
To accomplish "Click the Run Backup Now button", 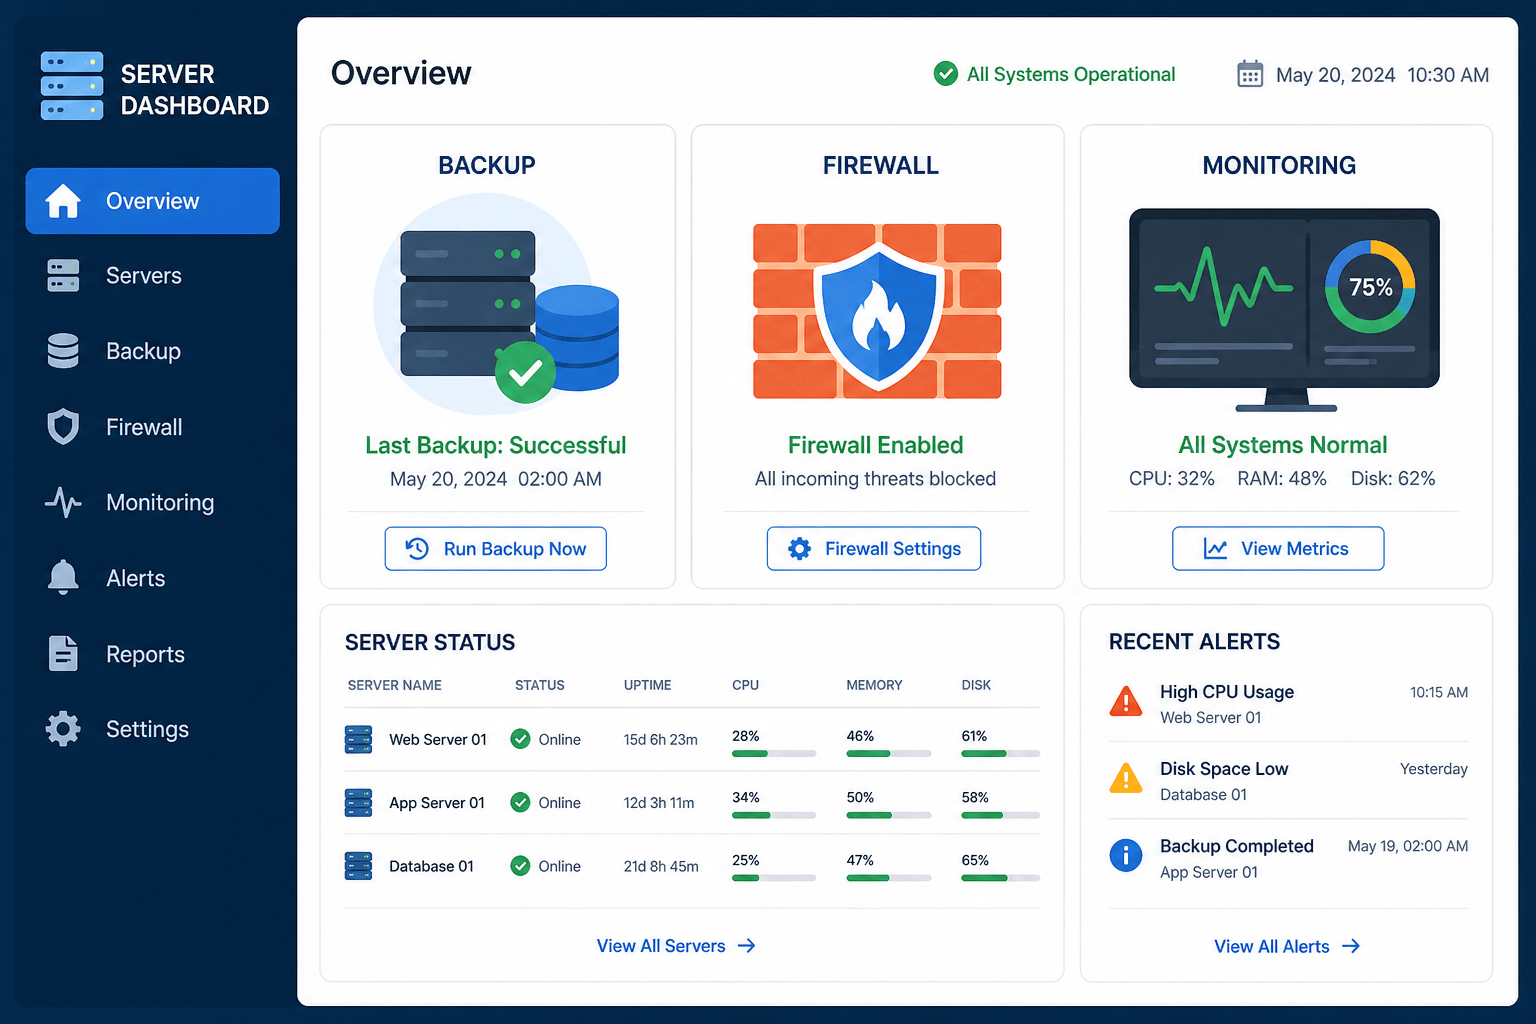I will (496, 549).
